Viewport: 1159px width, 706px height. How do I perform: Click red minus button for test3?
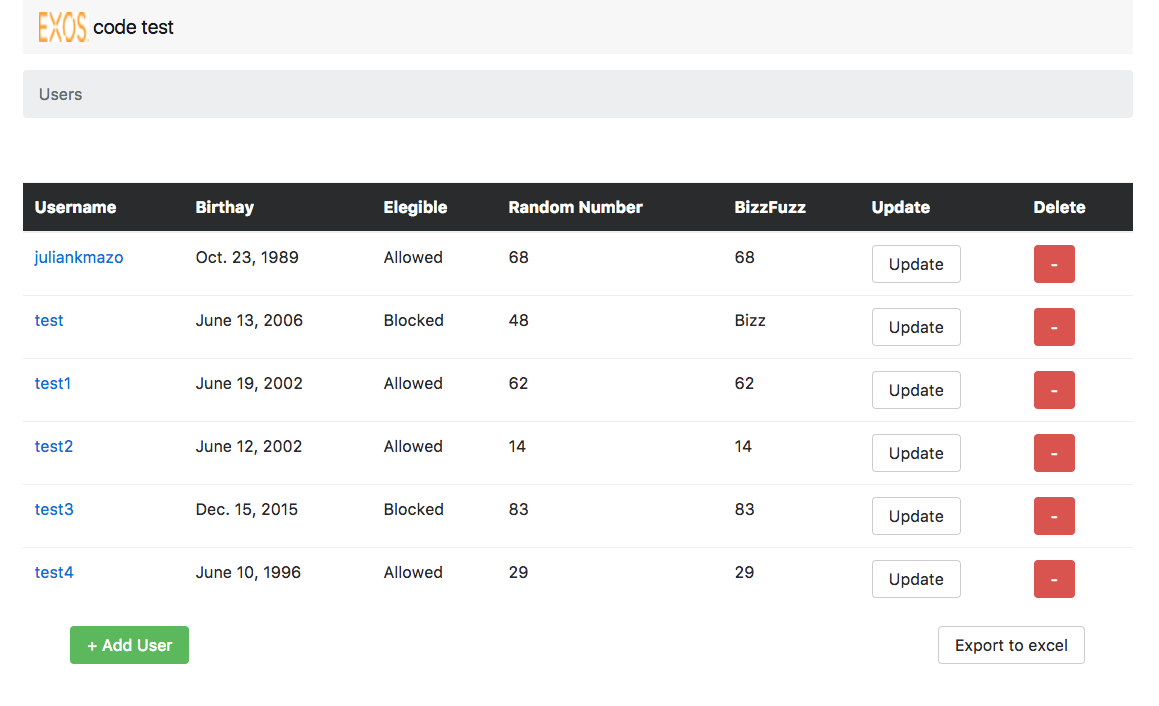click(x=1053, y=516)
